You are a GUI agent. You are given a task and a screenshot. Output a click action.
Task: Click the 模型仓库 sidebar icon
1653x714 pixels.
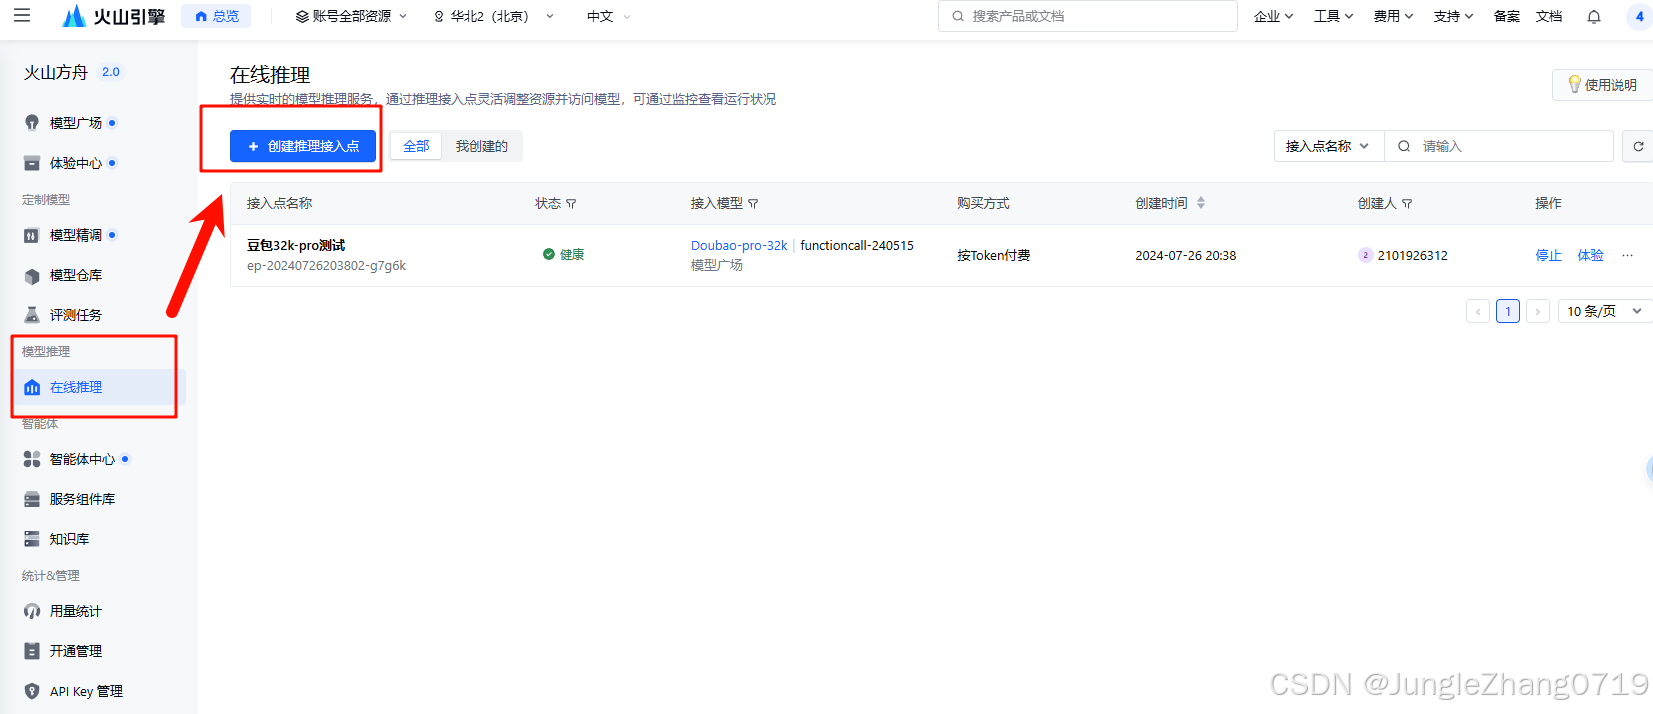pos(32,275)
